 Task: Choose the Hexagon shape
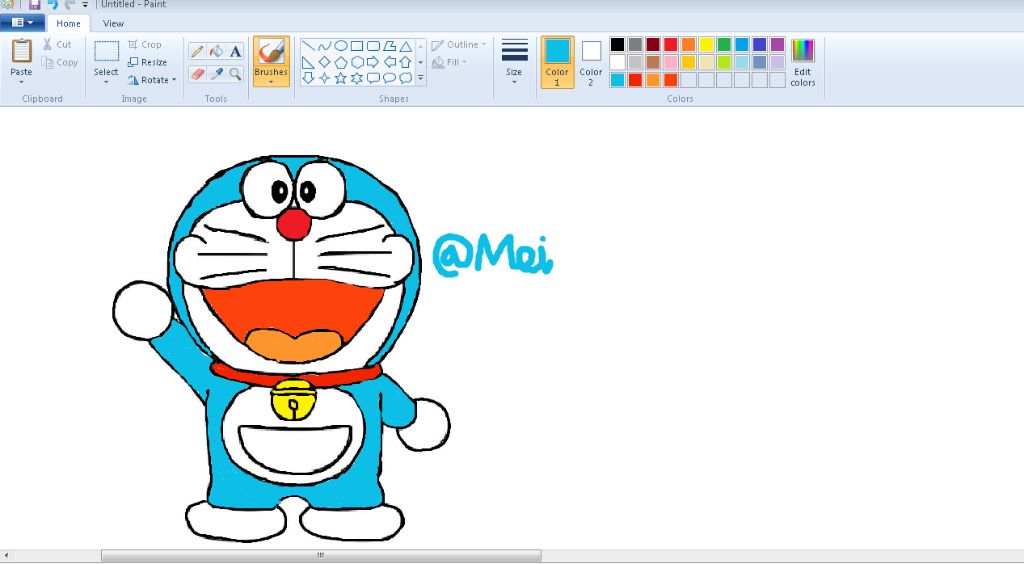[x=357, y=62]
